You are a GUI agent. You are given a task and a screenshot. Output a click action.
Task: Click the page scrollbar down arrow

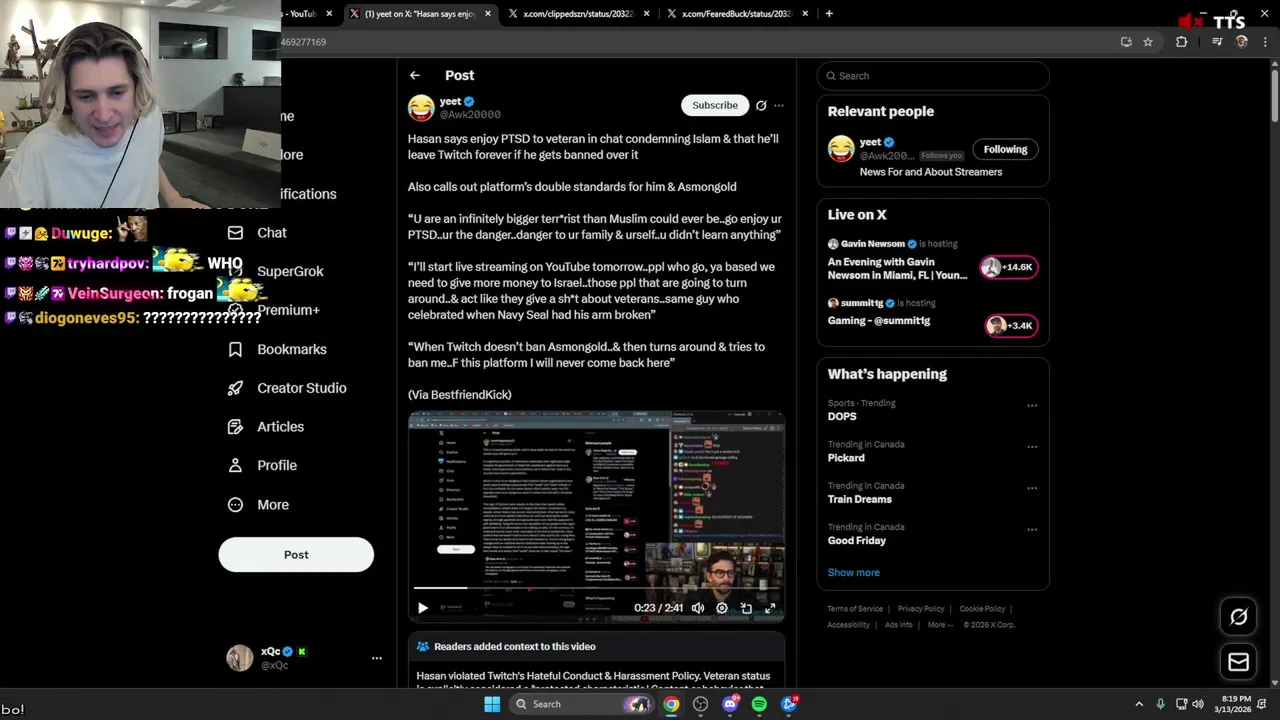(1274, 682)
